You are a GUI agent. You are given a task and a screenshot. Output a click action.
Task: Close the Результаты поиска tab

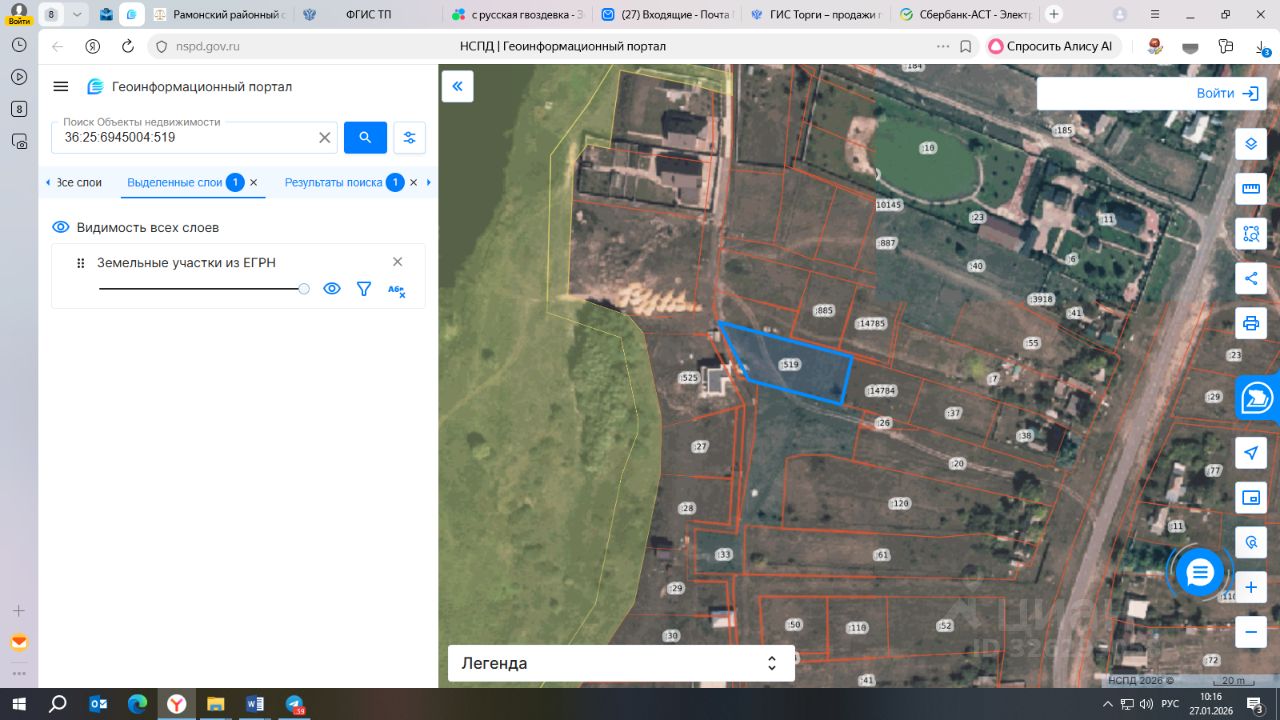coord(414,183)
